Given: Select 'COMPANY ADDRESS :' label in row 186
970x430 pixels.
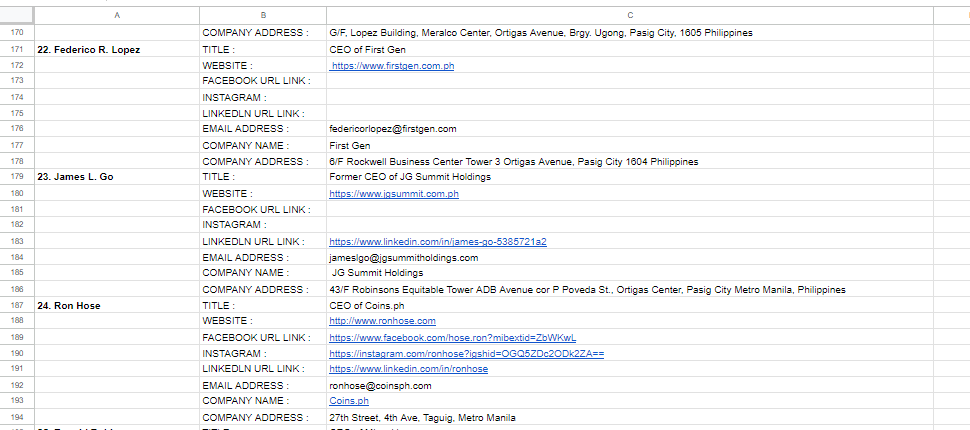Looking at the screenshot, I should click(x=263, y=290).
